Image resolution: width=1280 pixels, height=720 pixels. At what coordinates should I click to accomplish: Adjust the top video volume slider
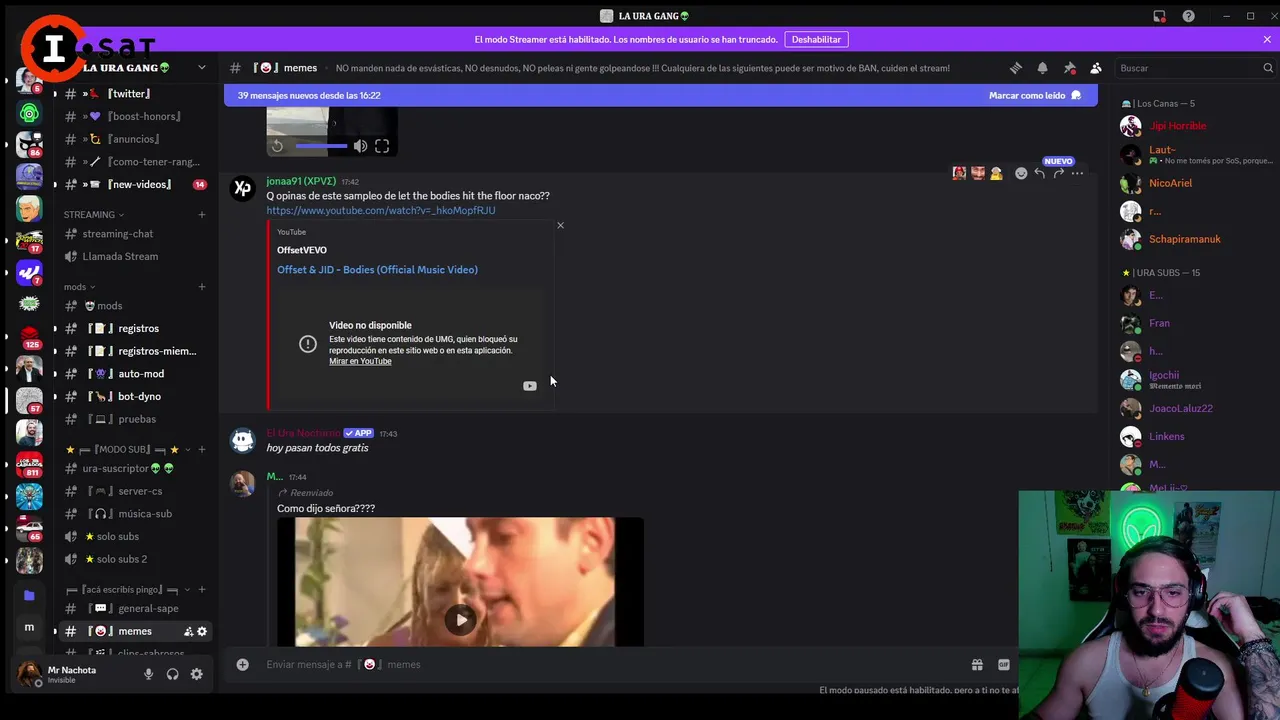click(321, 146)
